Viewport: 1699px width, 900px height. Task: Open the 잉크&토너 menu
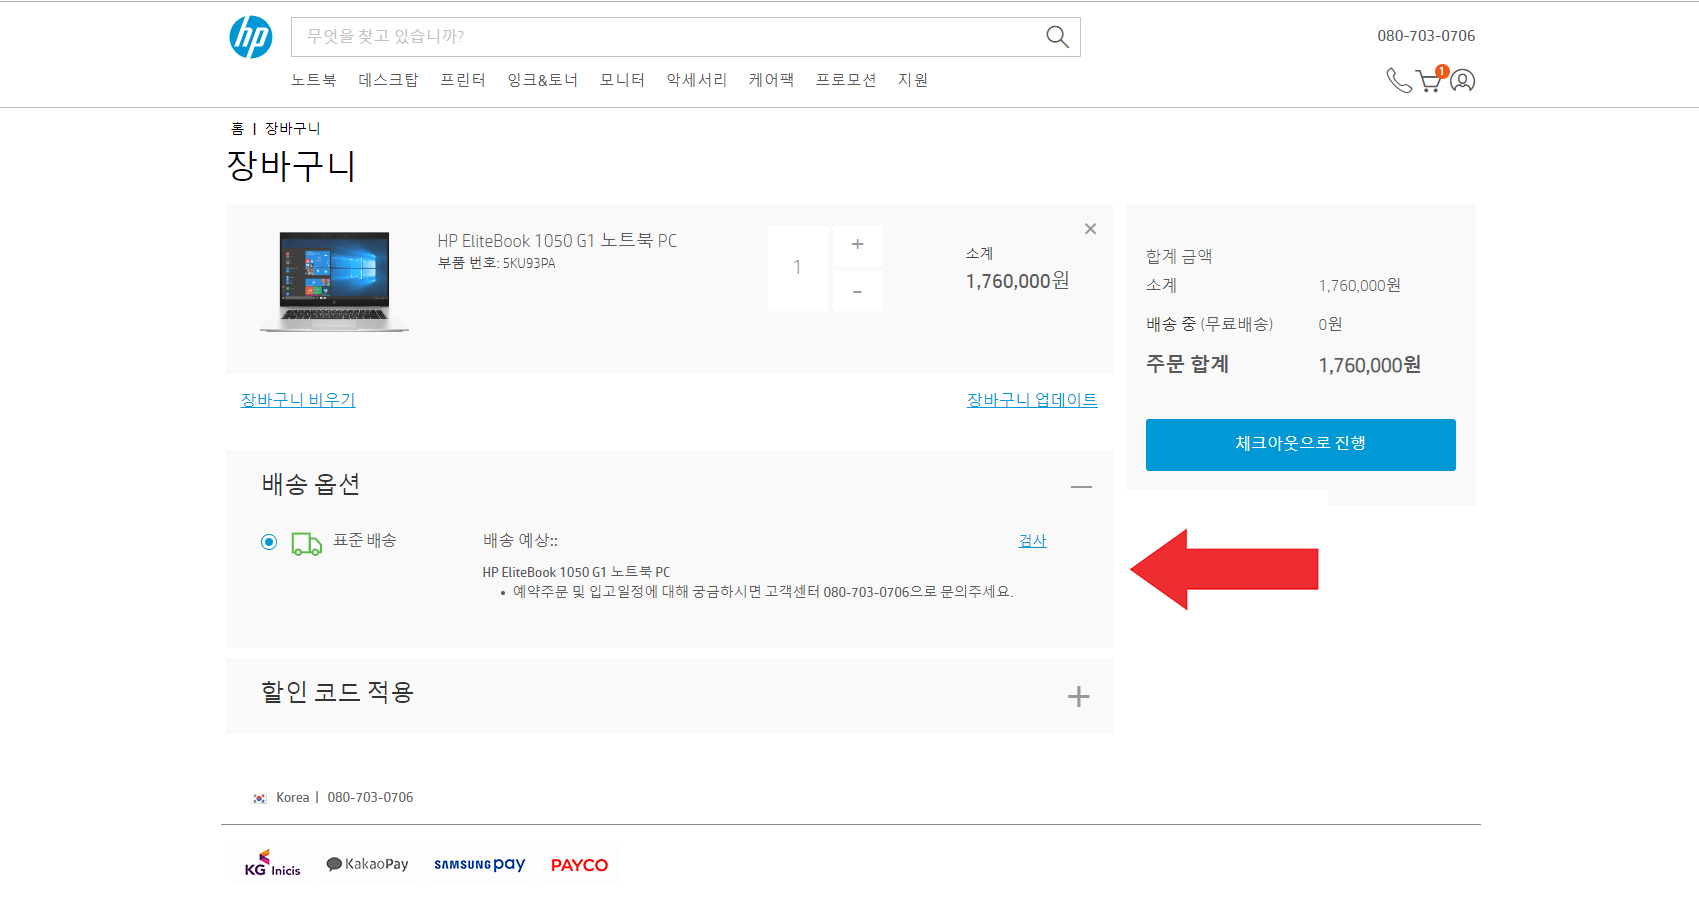click(x=542, y=80)
